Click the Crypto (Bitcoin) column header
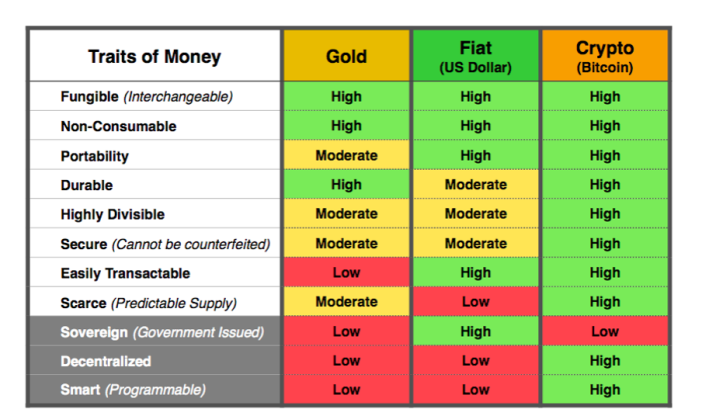 coord(605,56)
